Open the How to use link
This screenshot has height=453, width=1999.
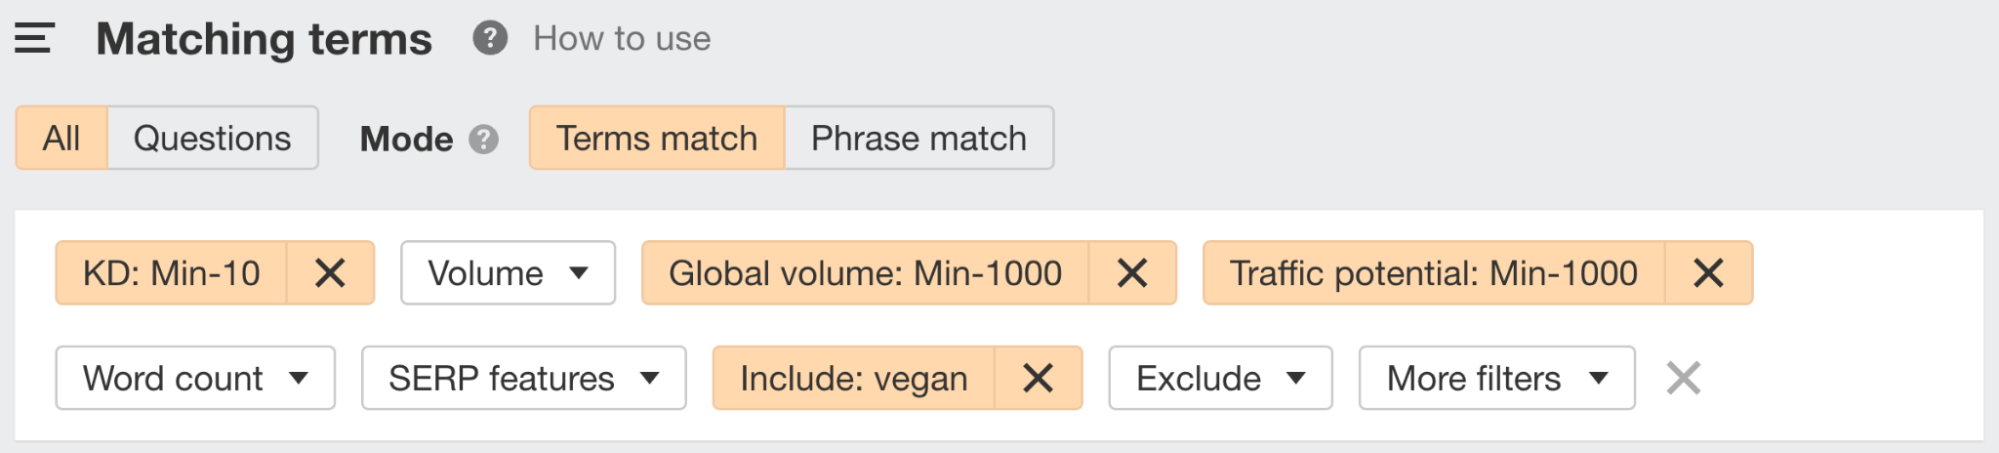622,39
